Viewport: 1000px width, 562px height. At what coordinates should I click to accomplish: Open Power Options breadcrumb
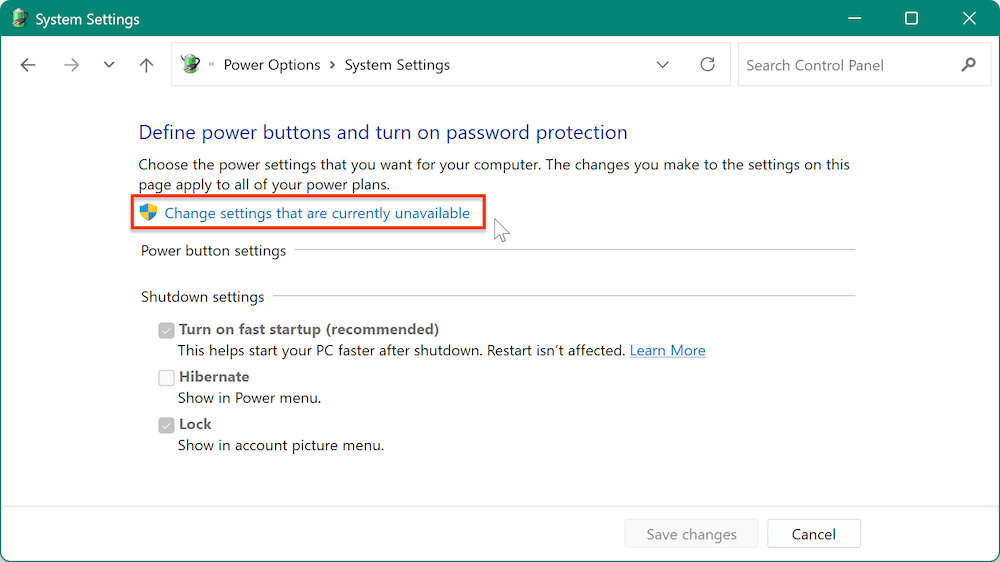(272, 65)
